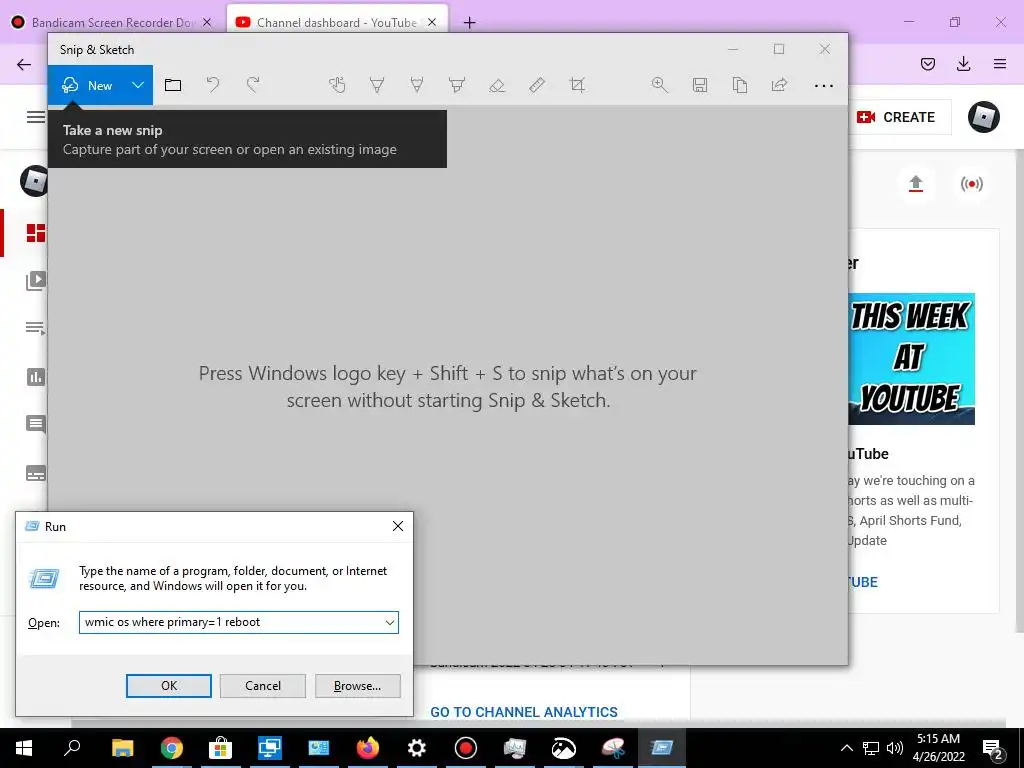The height and width of the screenshot is (768, 1024).
Task: Open File Explorer from taskbar
Action: pos(122,748)
